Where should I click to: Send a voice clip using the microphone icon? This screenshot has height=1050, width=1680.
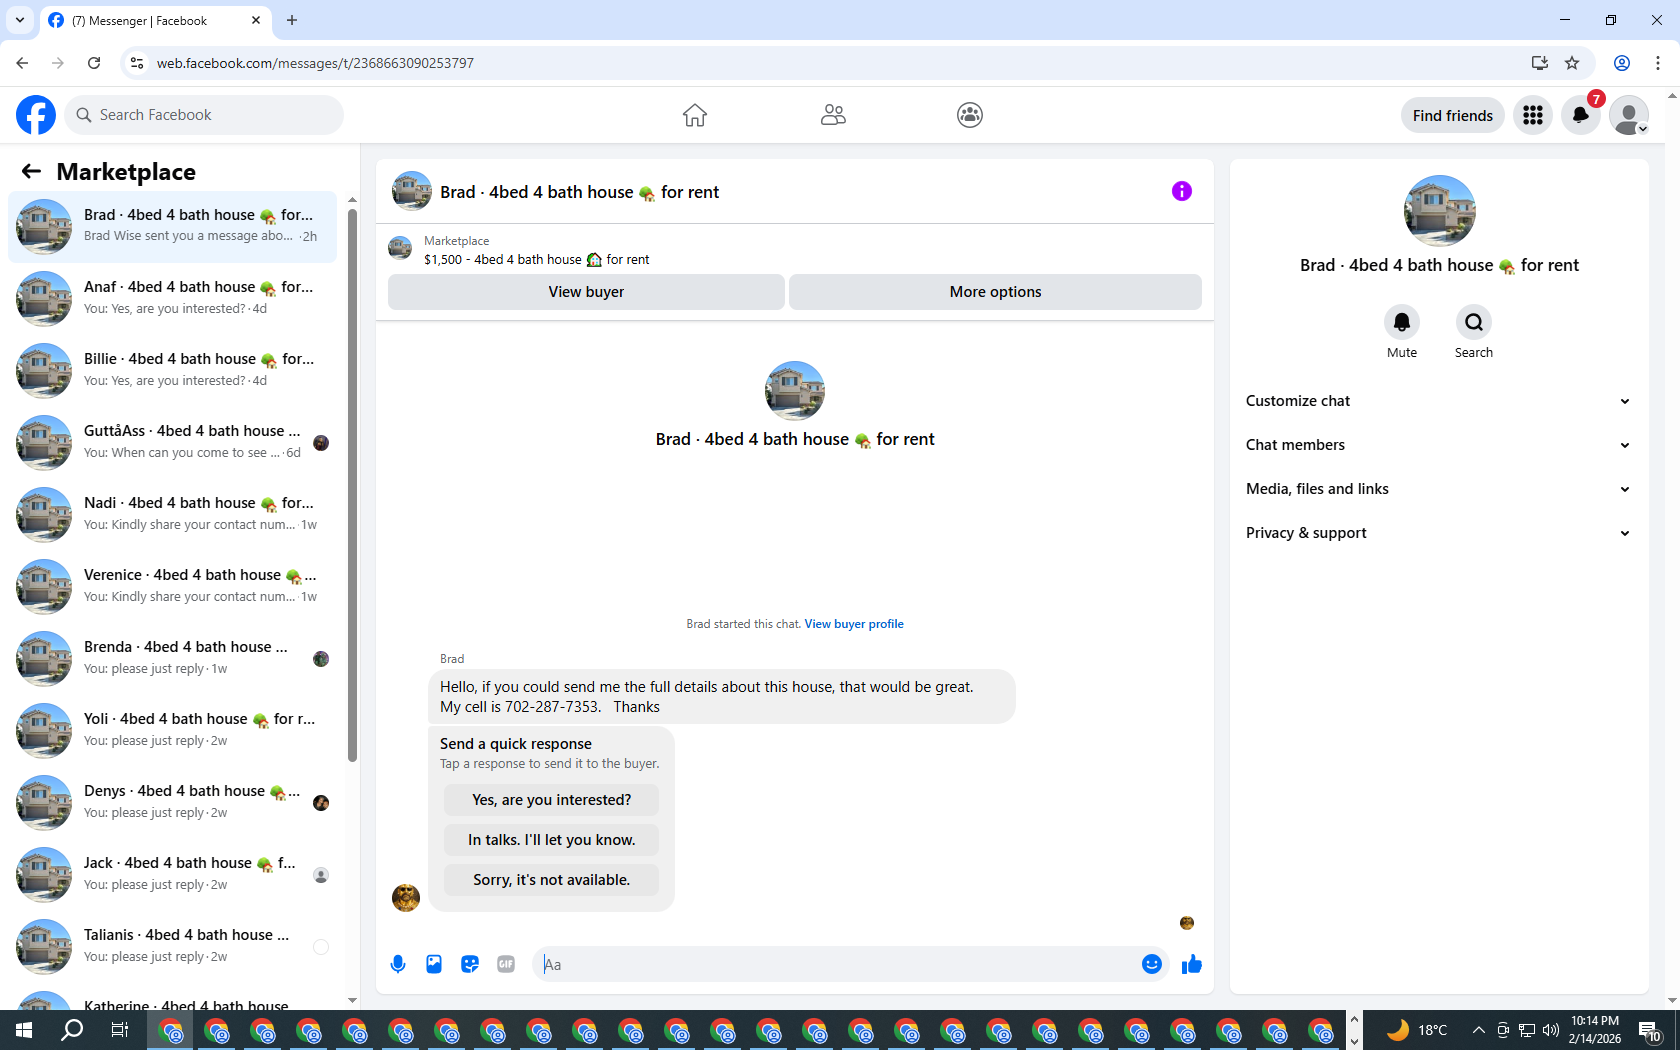[x=398, y=964]
